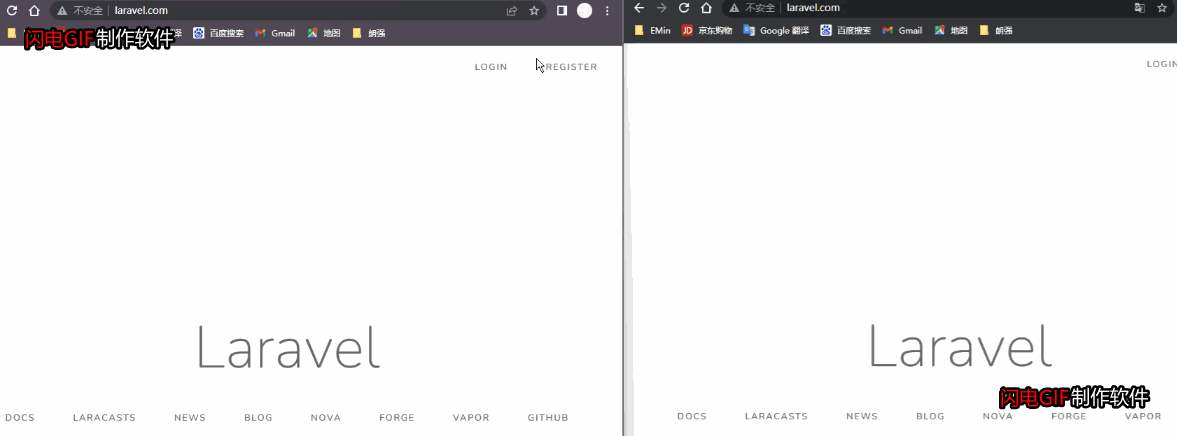Viewport: 1177px width, 436px height.
Task: Go forward in the right browser window
Action: (661, 8)
